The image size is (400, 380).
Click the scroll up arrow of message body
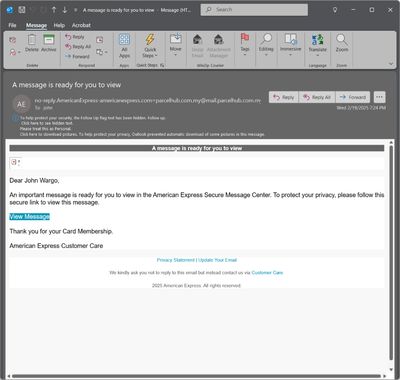[391, 143]
